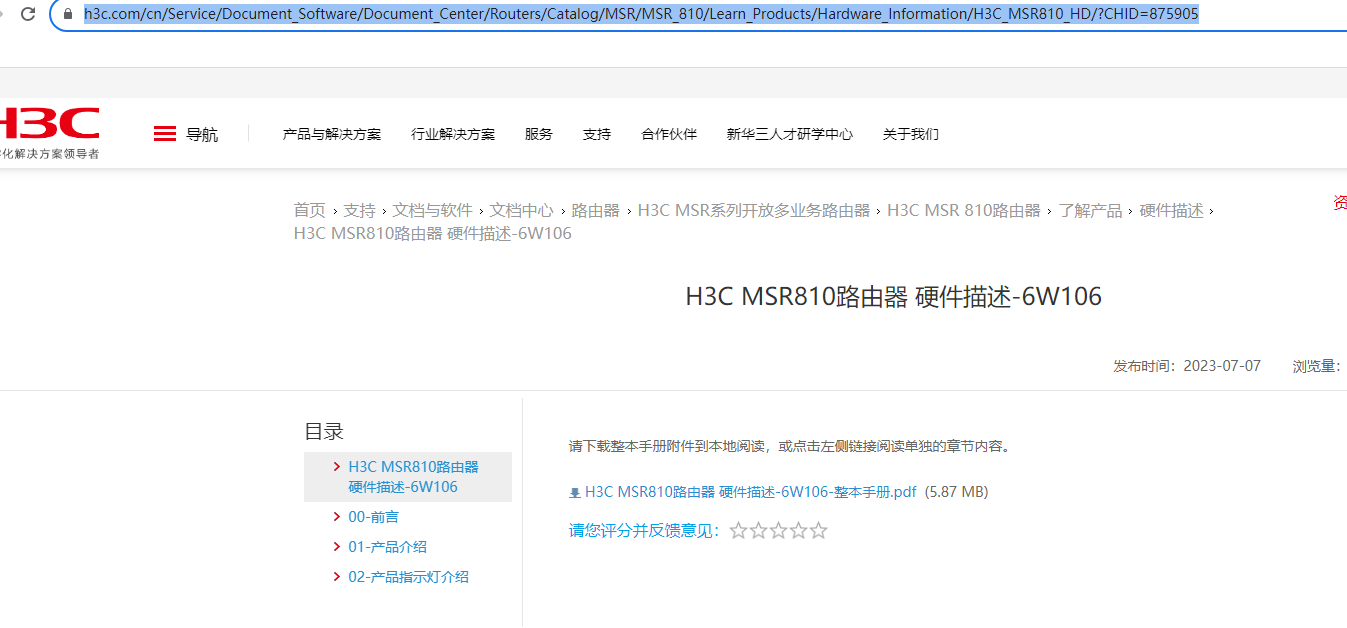Click the 了解产品 breadcrumb link
1347x628 pixels.
pyautogui.click(x=1090, y=210)
